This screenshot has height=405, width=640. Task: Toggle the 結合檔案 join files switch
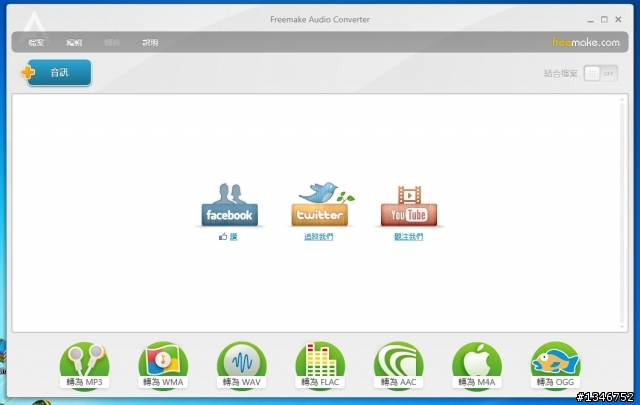[x=600, y=73]
